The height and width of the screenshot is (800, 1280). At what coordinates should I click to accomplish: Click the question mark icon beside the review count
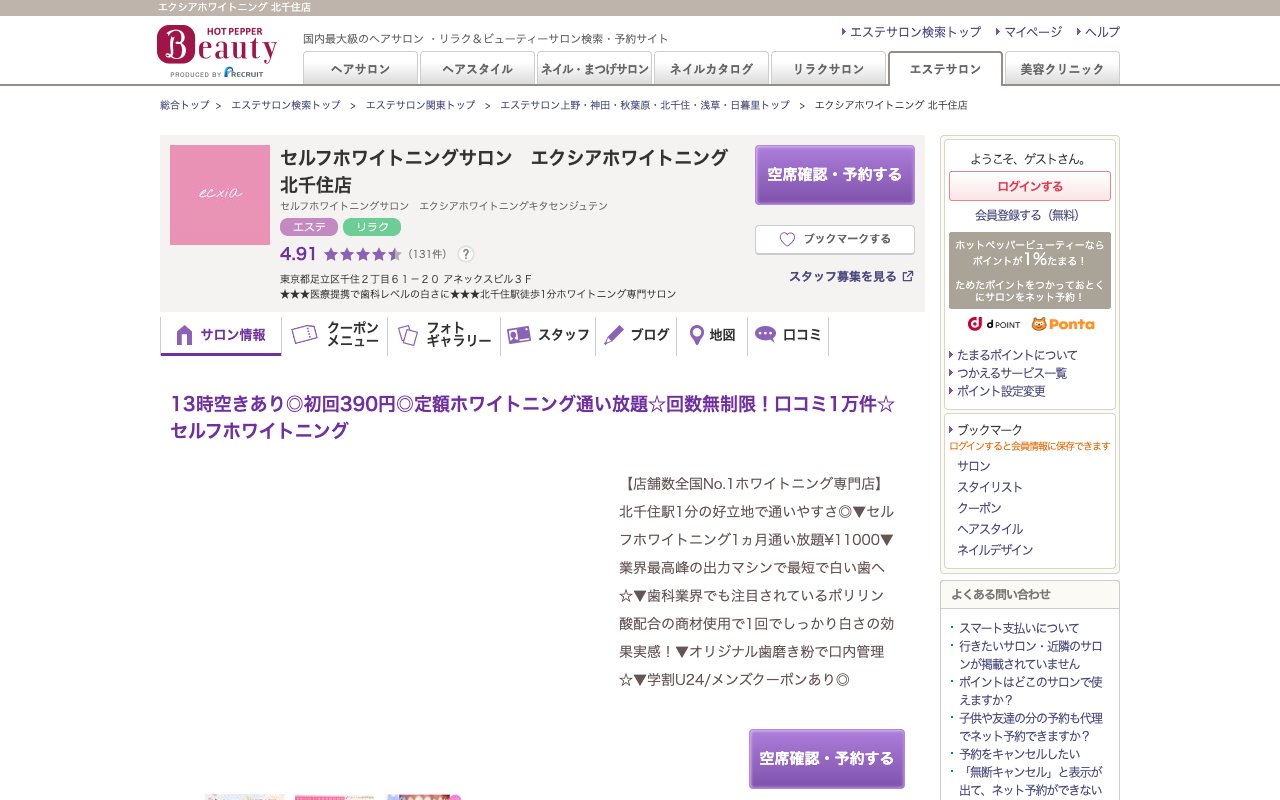click(x=466, y=254)
